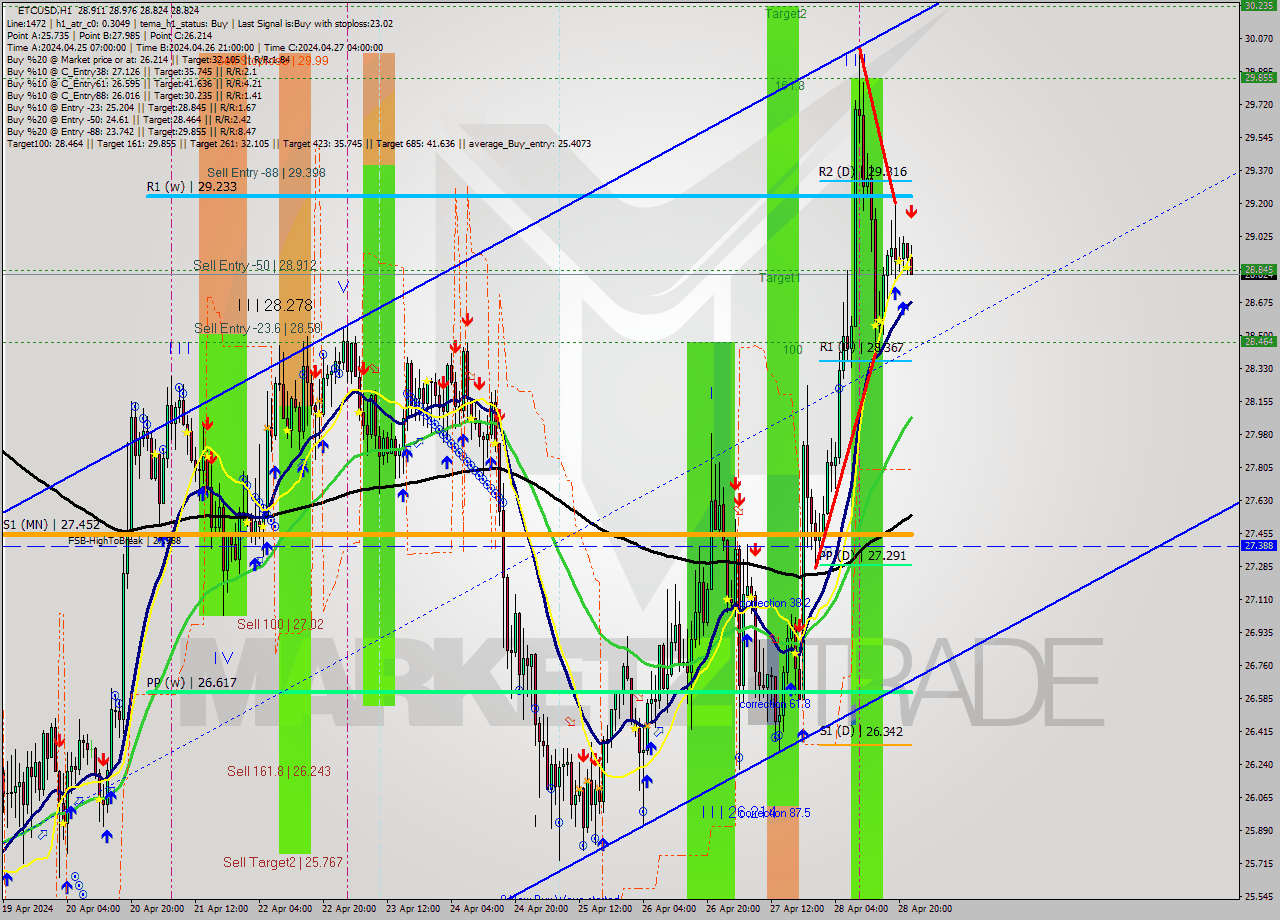This screenshot has width=1280, height=920.
Task: Click 'Sell Entry -23.6 | 28.58' label
Action: [x=257, y=328]
